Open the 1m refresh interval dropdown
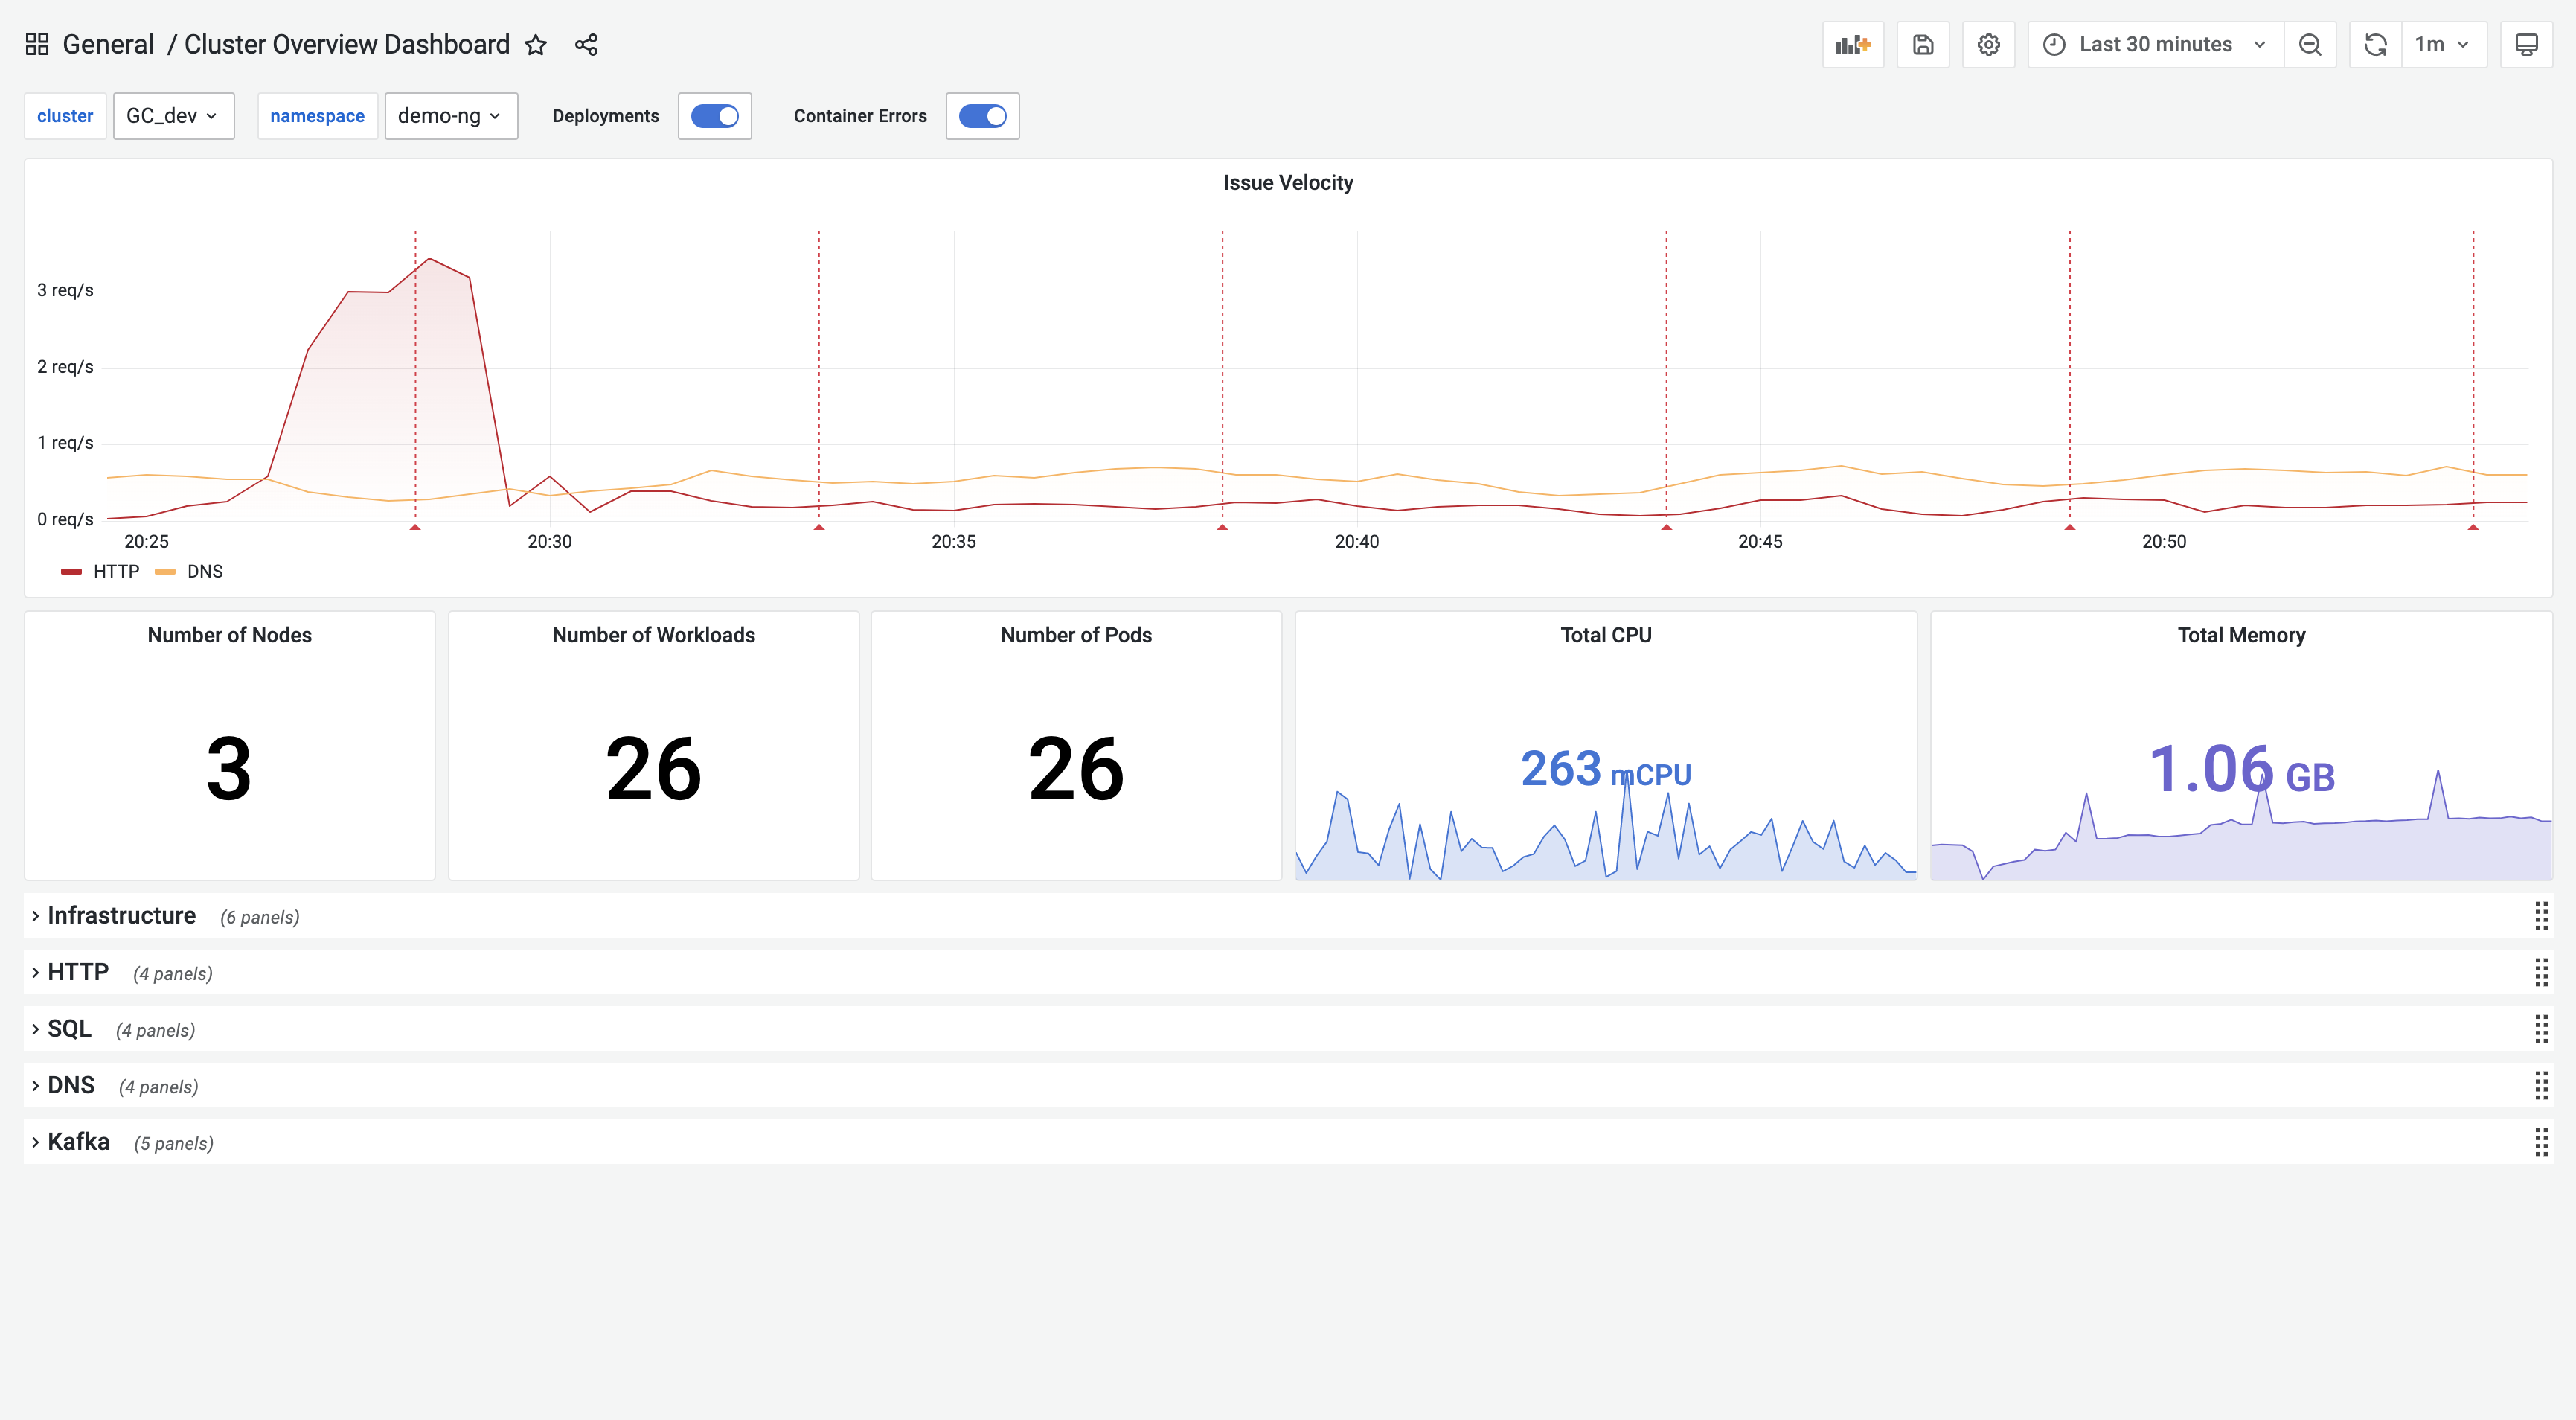 coord(2442,45)
